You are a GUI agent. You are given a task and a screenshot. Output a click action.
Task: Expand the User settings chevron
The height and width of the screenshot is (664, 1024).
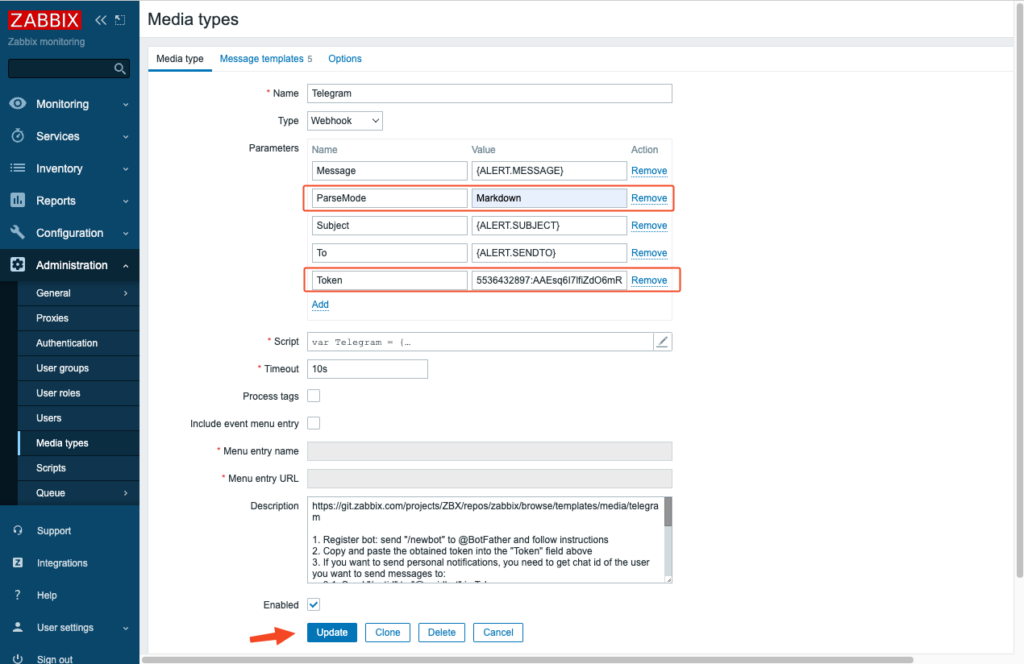(125, 628)
